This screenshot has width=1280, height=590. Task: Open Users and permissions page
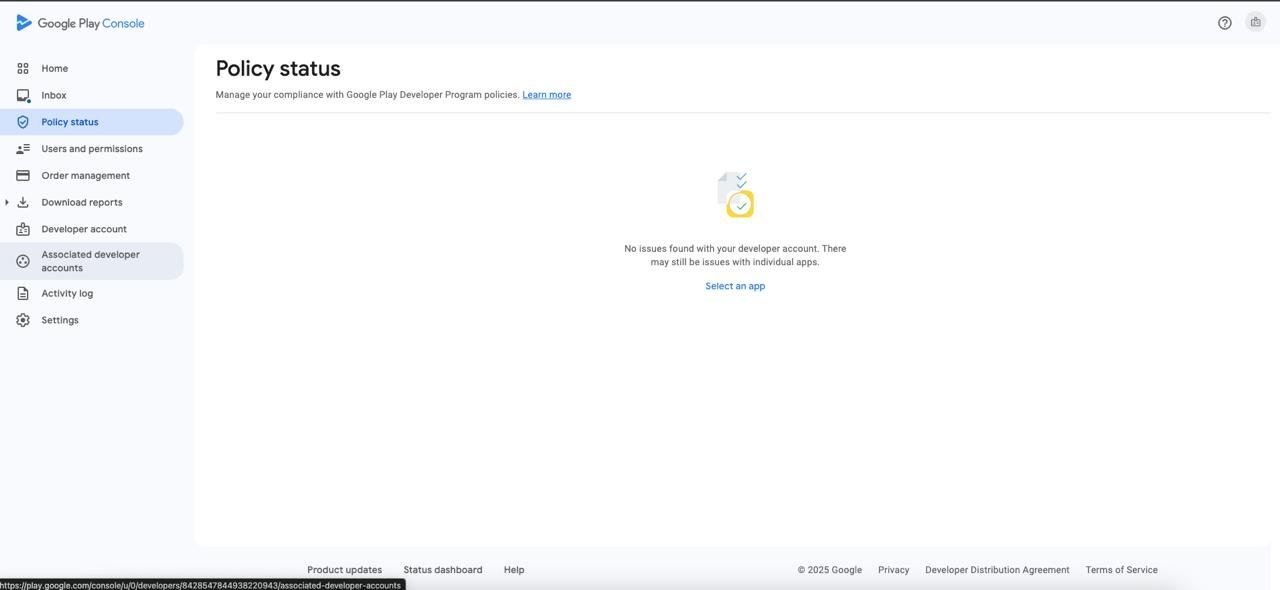(x=92, y=149)
